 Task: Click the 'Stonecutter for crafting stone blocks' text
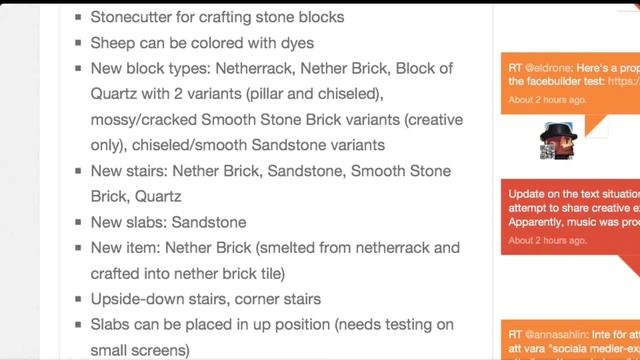click(217, 17)
